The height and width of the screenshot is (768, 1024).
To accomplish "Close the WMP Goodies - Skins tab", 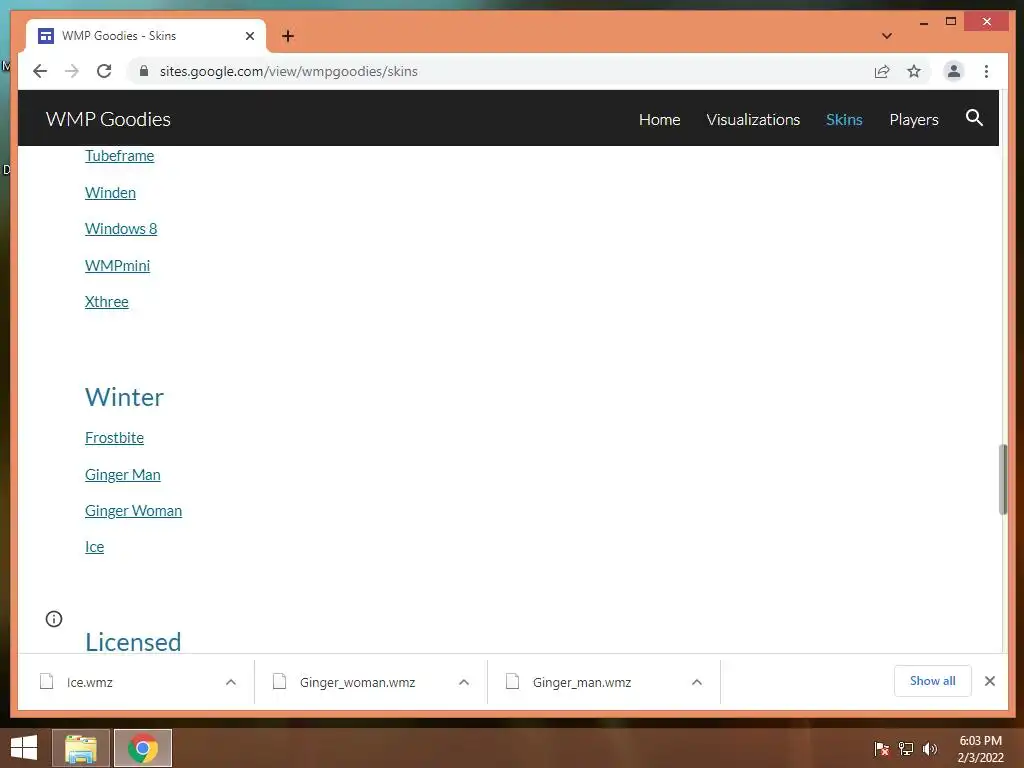I will coord(249,36).
